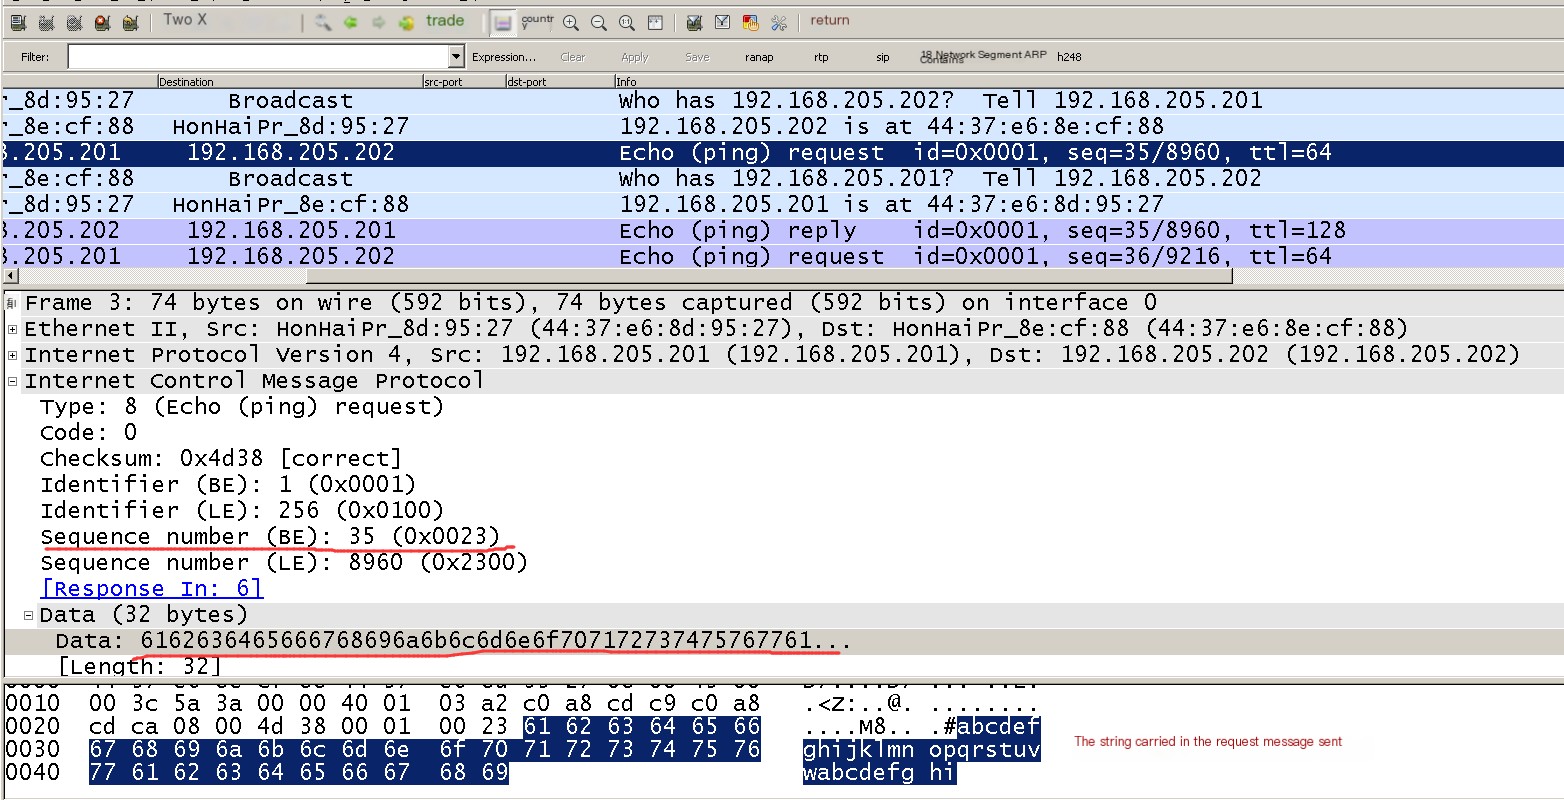Select '192.168.205.202 is at 44:37:e6:8e:cf:88' row
This screenshot has height=800, width=1564.
[782, 127]
